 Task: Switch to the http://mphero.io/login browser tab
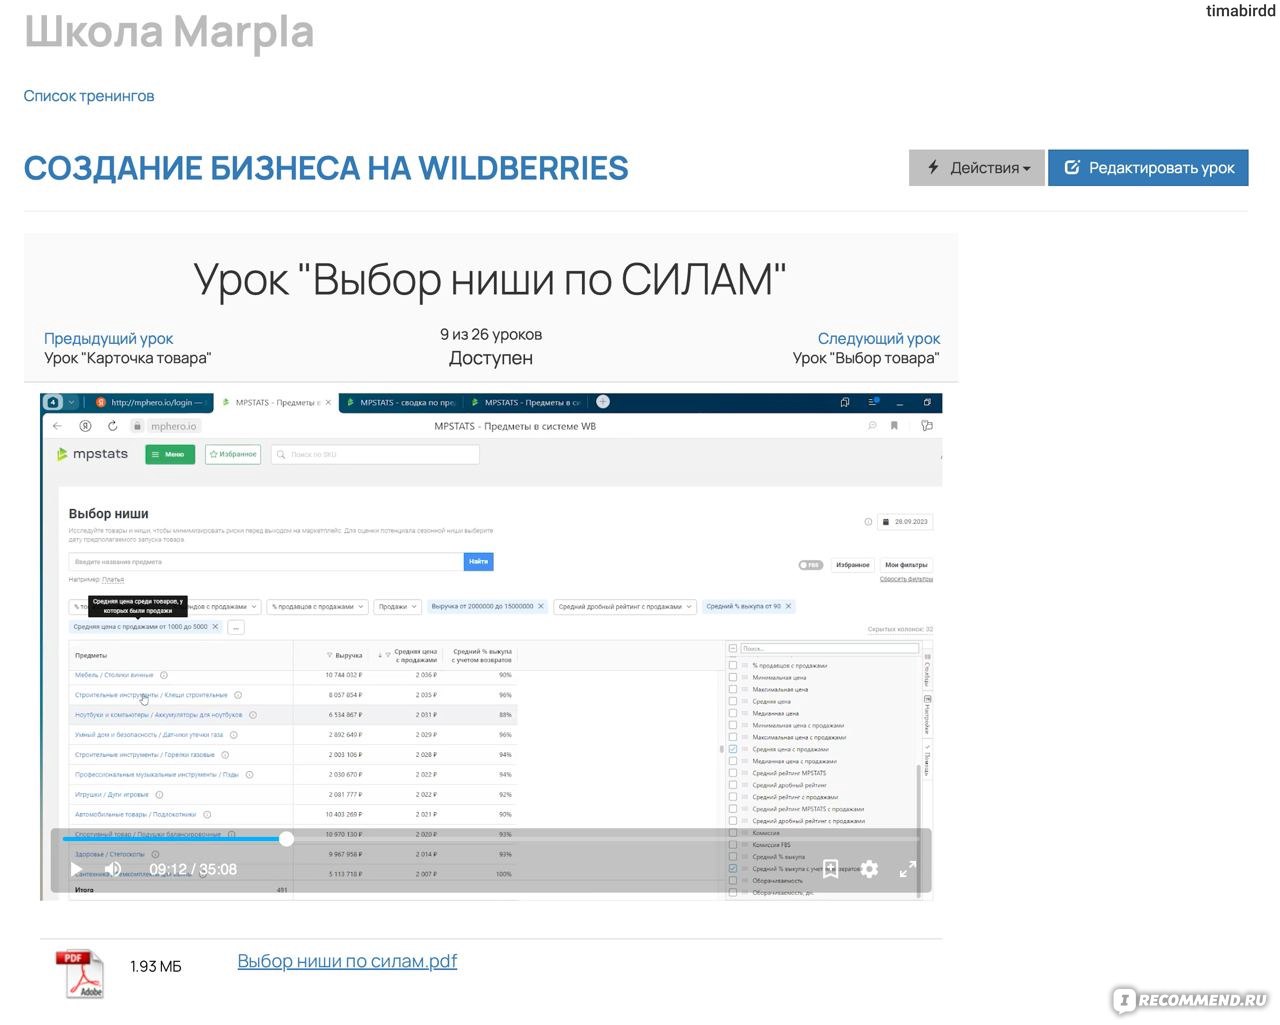[x=150, y=402]
